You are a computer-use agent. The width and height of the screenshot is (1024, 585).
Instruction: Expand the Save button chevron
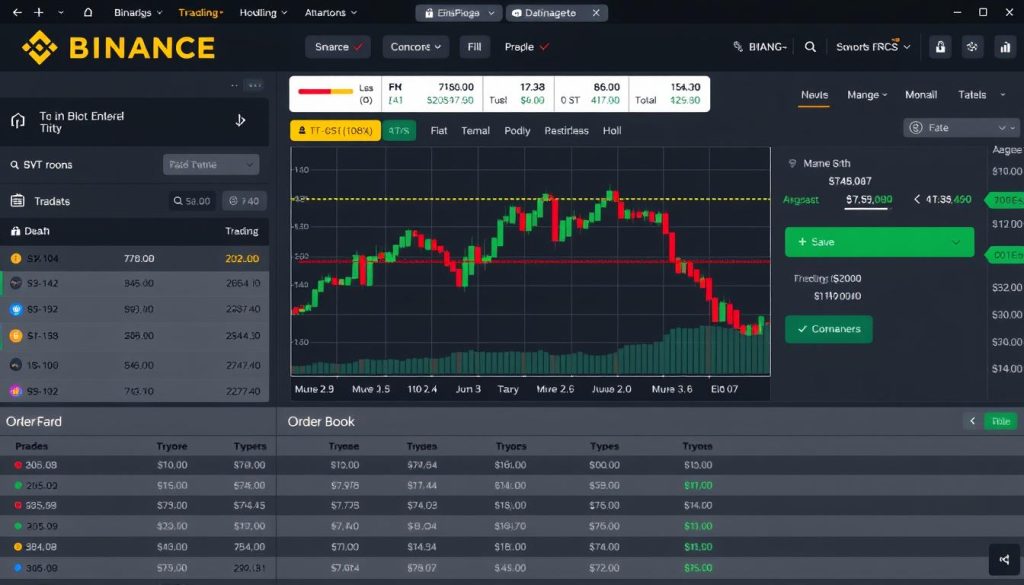point(956,242)
